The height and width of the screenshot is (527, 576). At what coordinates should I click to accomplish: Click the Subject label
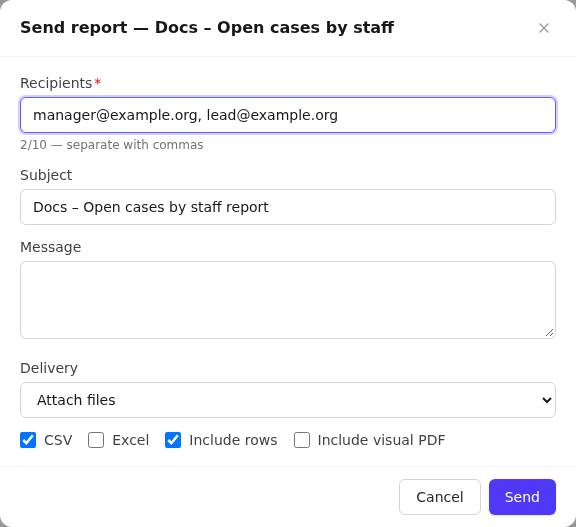point(46,175)
